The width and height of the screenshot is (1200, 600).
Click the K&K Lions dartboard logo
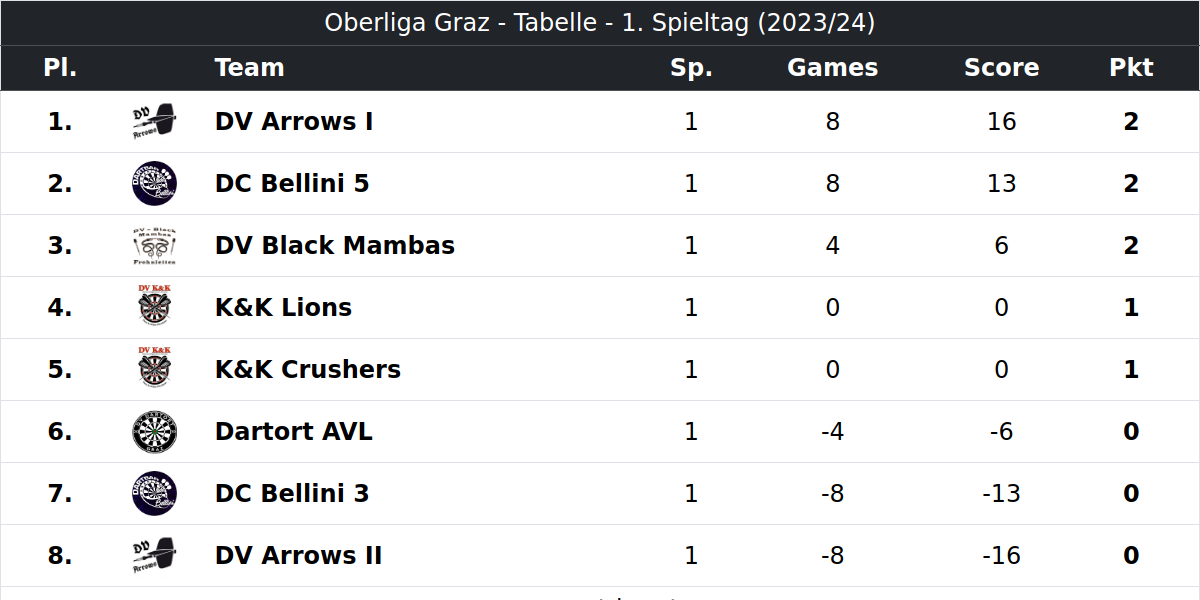point(155,308)
